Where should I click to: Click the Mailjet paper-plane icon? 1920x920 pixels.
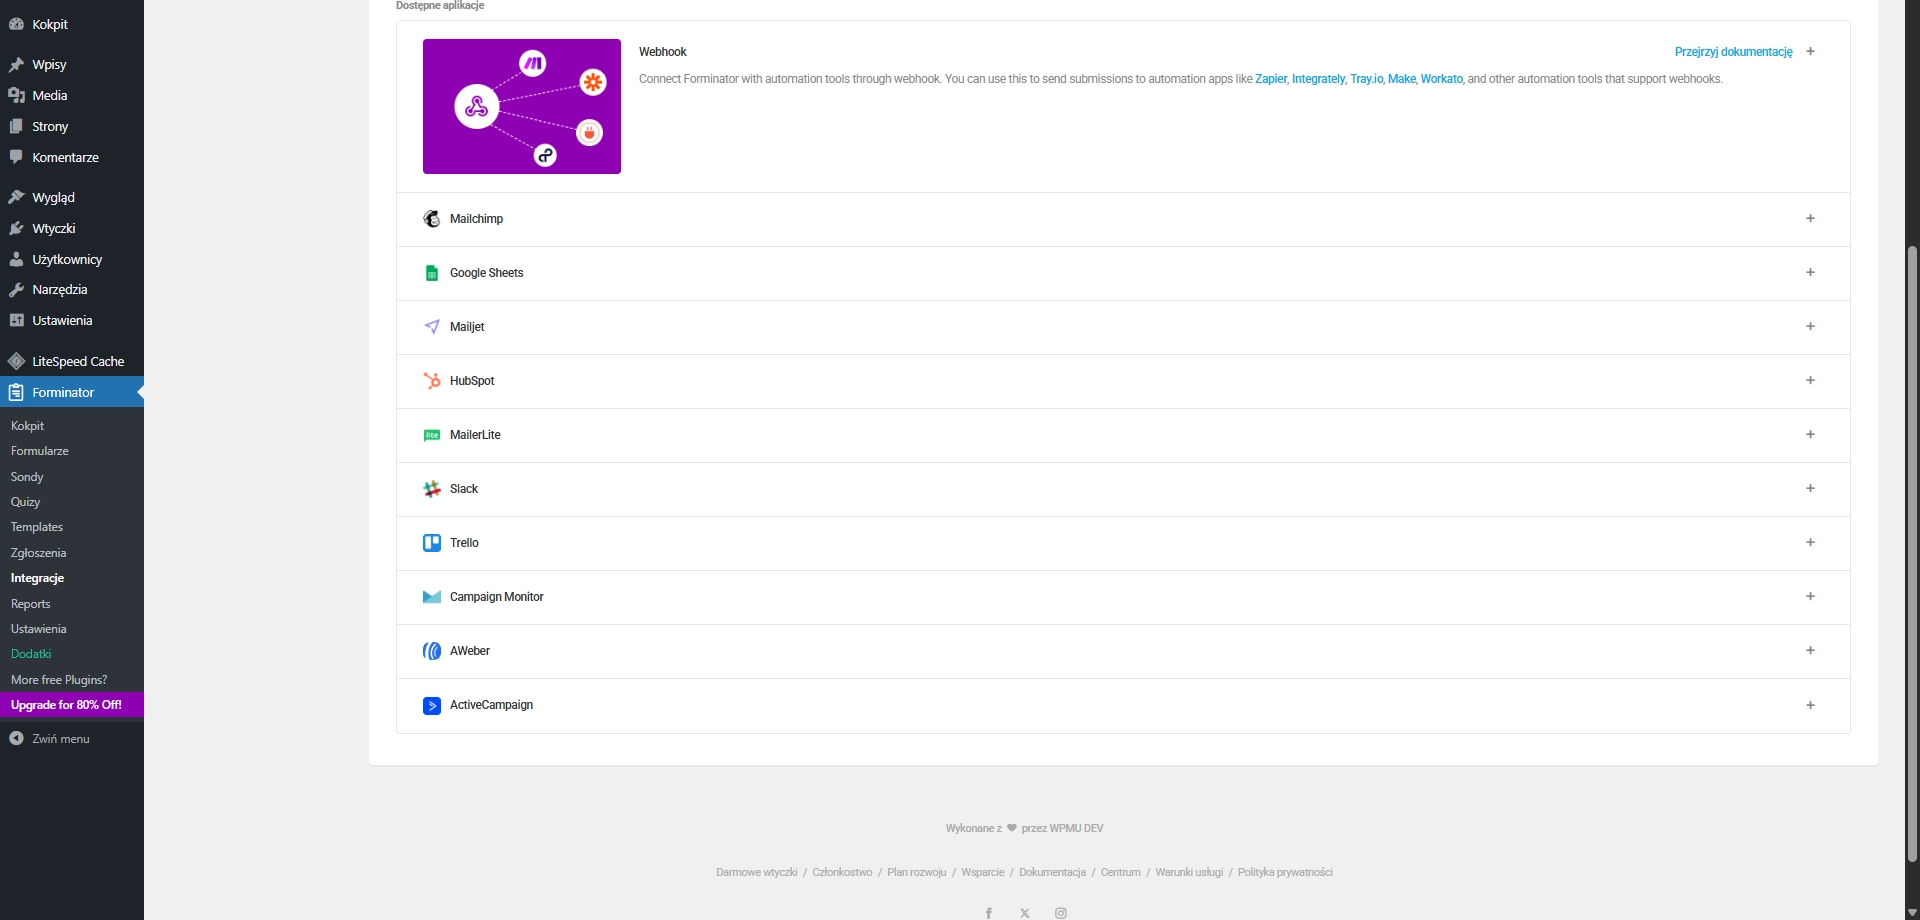click(x=432, y=327)
